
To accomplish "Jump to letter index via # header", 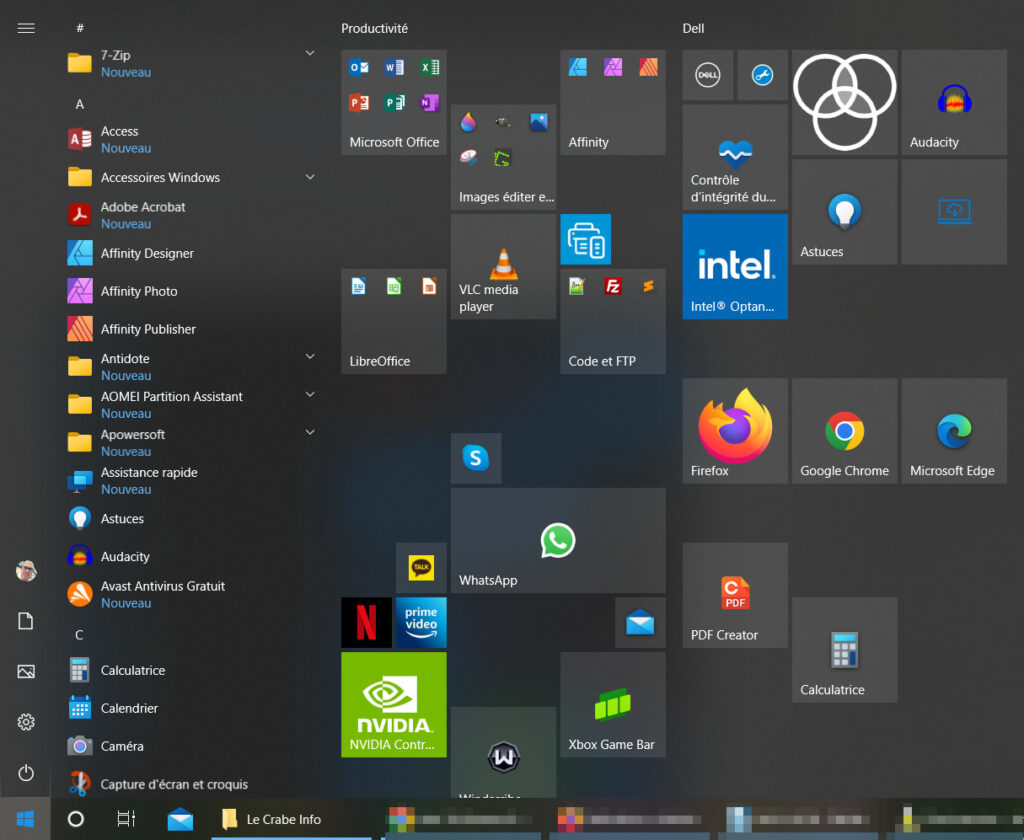I will click(x=80, y=28).
